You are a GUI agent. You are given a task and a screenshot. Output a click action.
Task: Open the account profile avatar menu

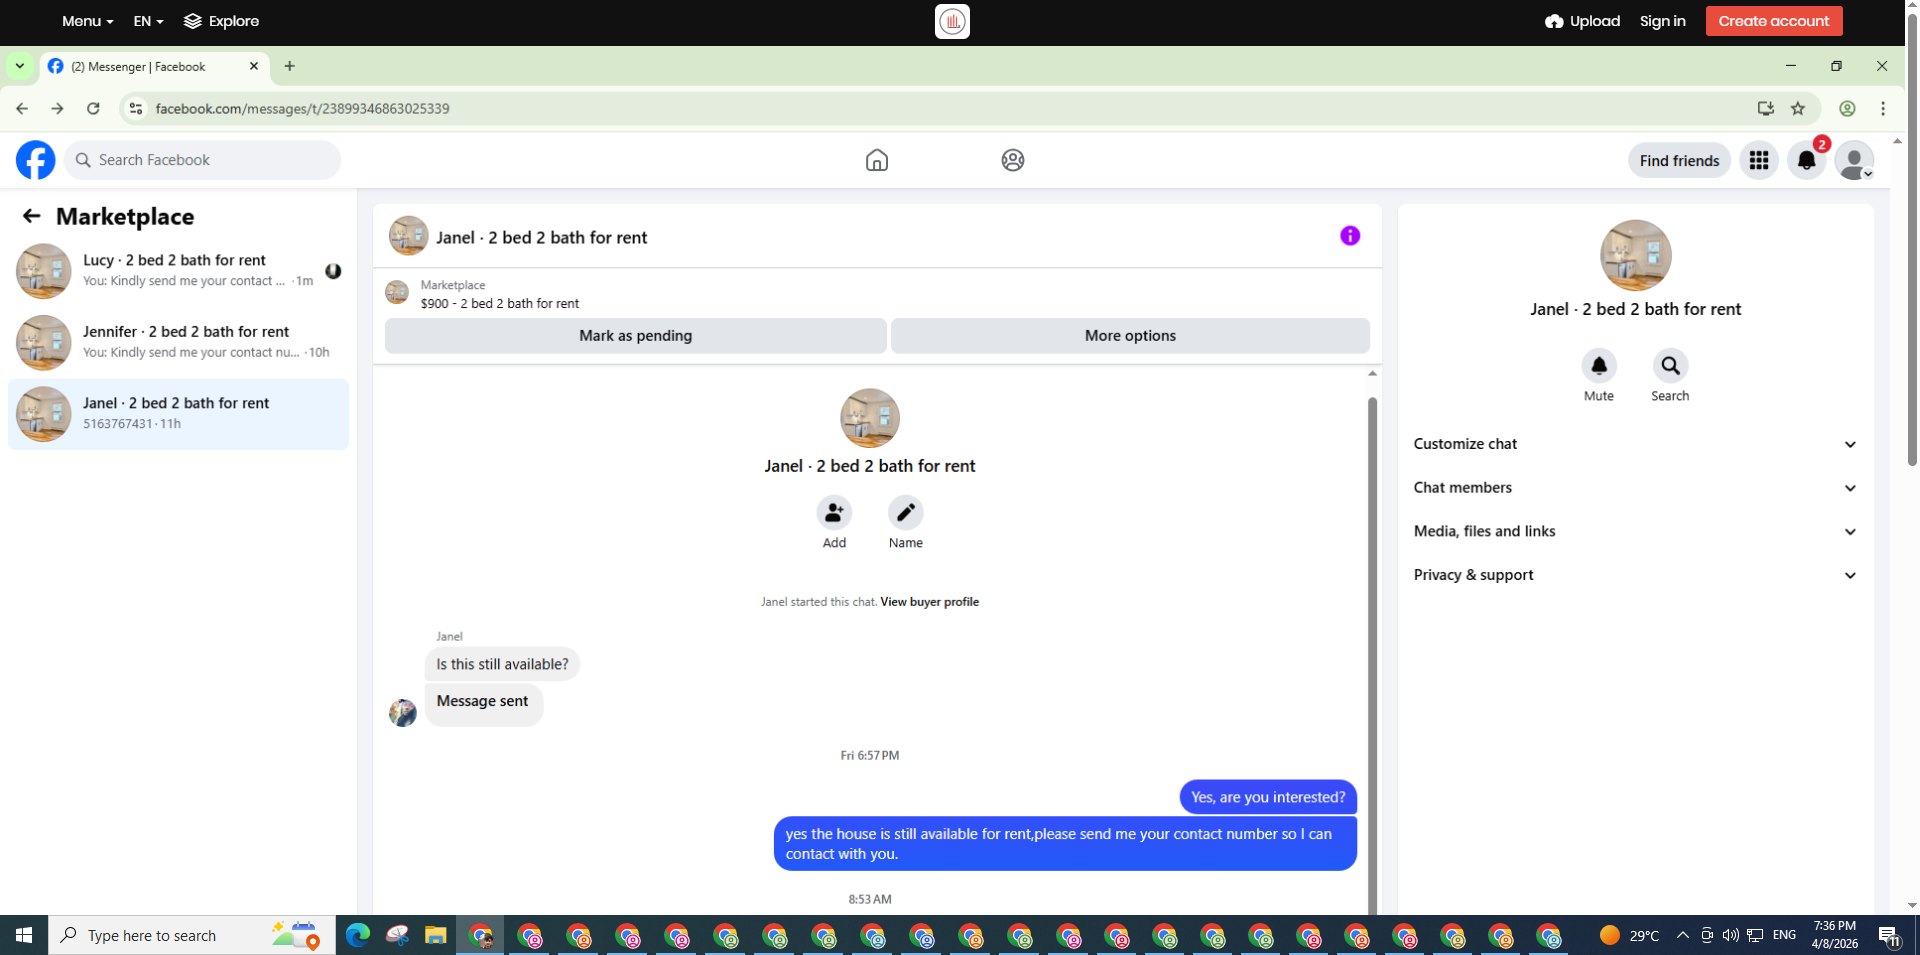pos(1854,160)
